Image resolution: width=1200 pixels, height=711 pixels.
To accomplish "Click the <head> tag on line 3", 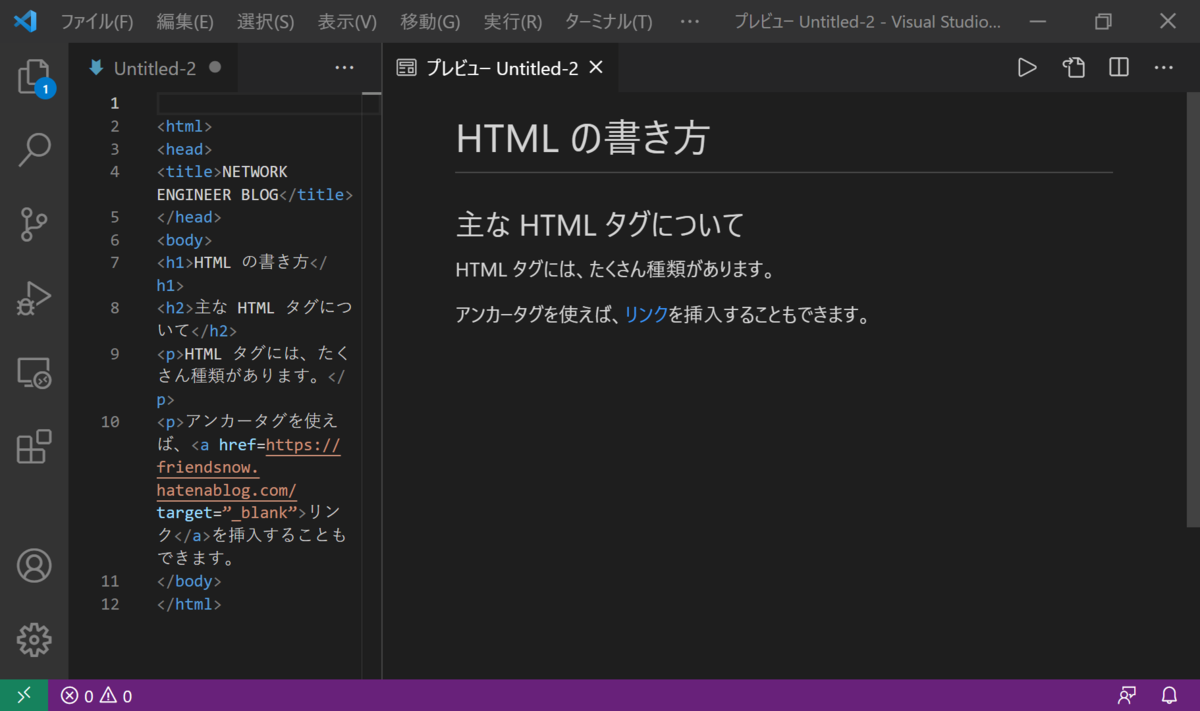I will (x=184, y=149).
